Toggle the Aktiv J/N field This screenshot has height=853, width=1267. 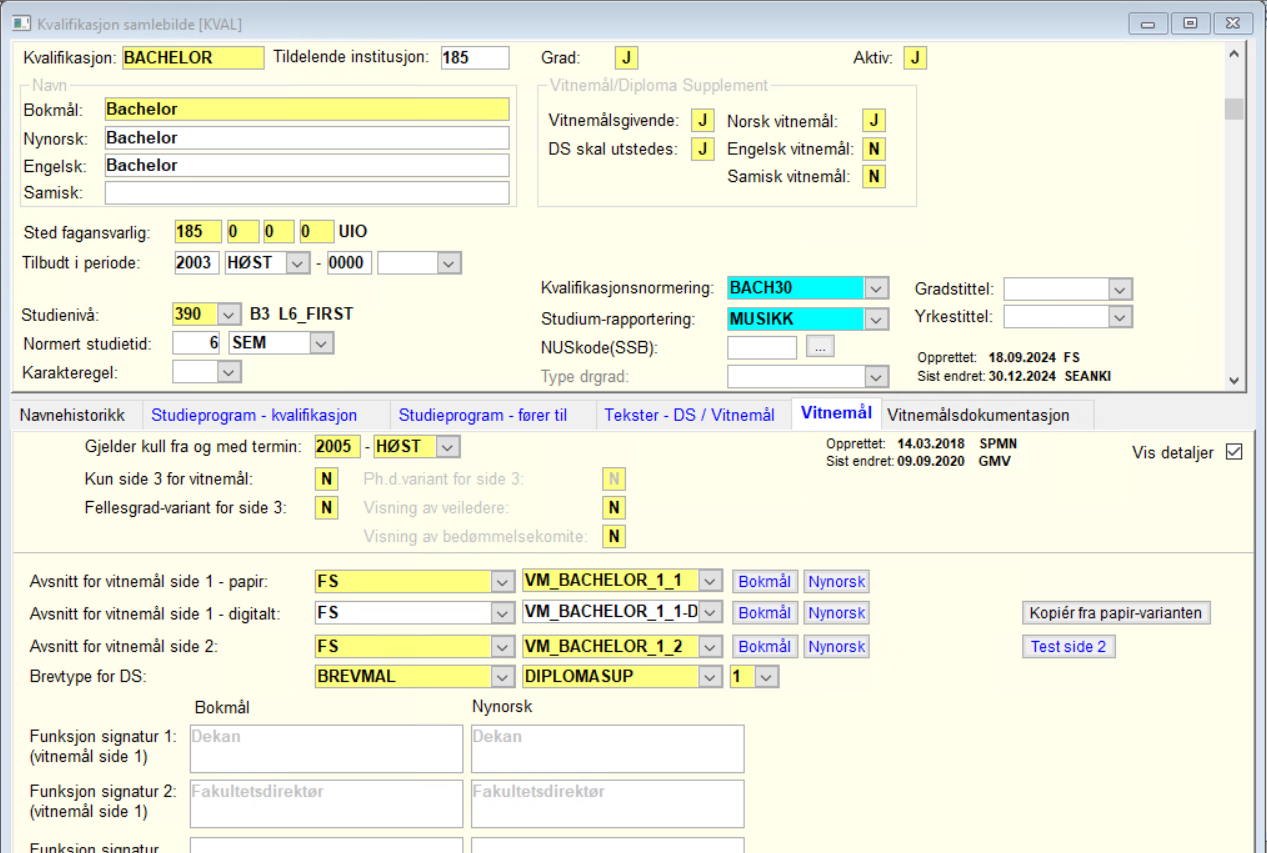pos(915,58)
